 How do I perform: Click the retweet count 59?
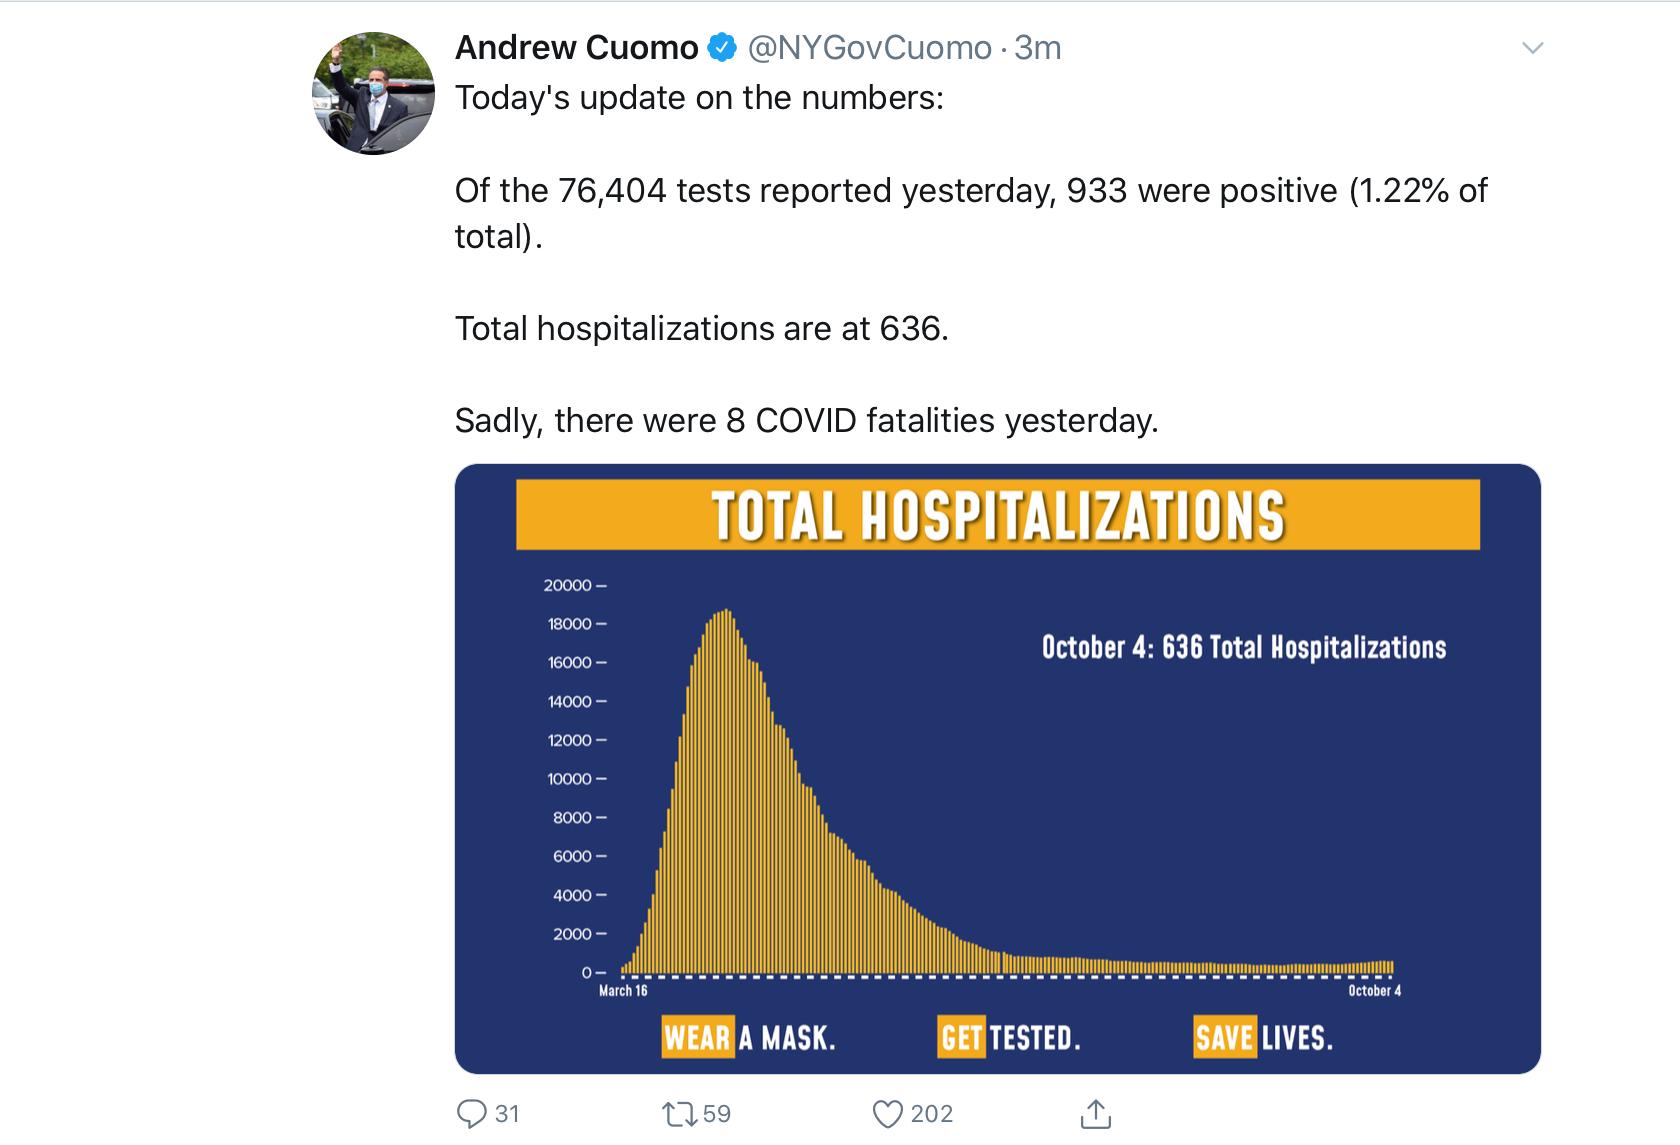pos(716,1113)
